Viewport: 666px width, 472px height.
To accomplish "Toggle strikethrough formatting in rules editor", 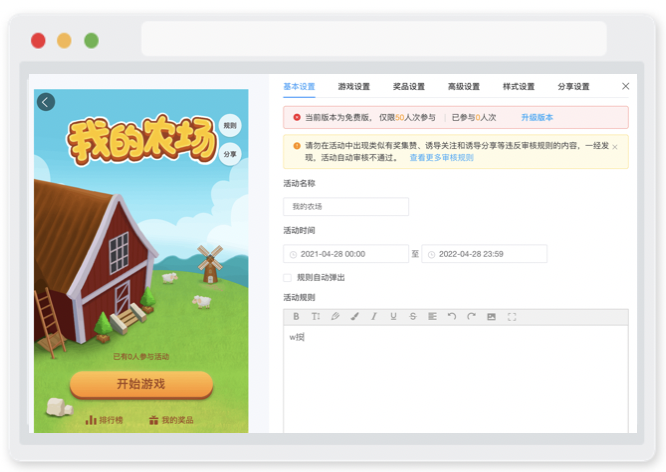I will pyautogui.click(x=413, y=317).
